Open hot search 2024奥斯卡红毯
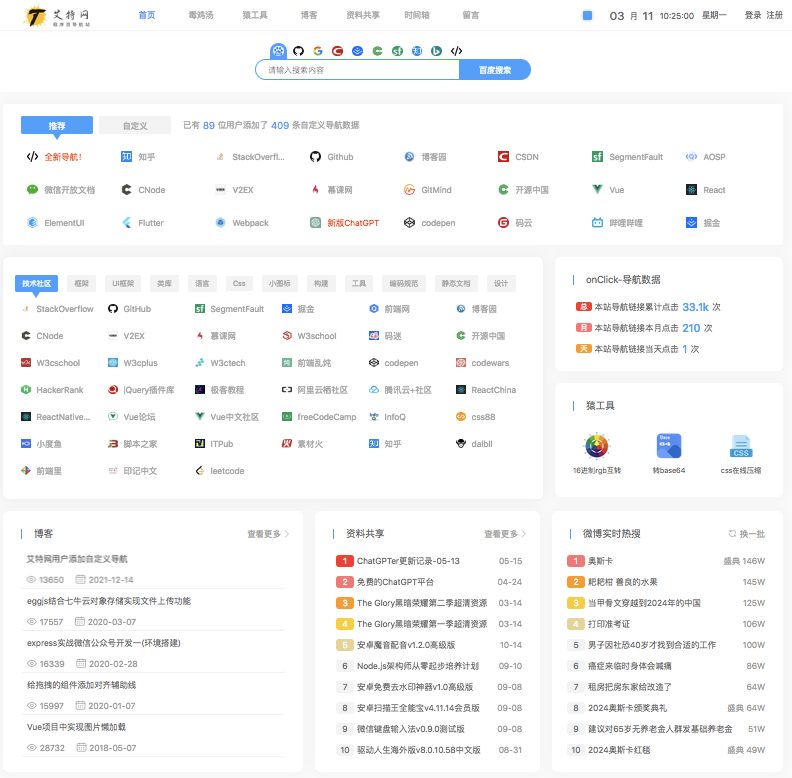Screen dimensions: 792x778 click(619, 750)
